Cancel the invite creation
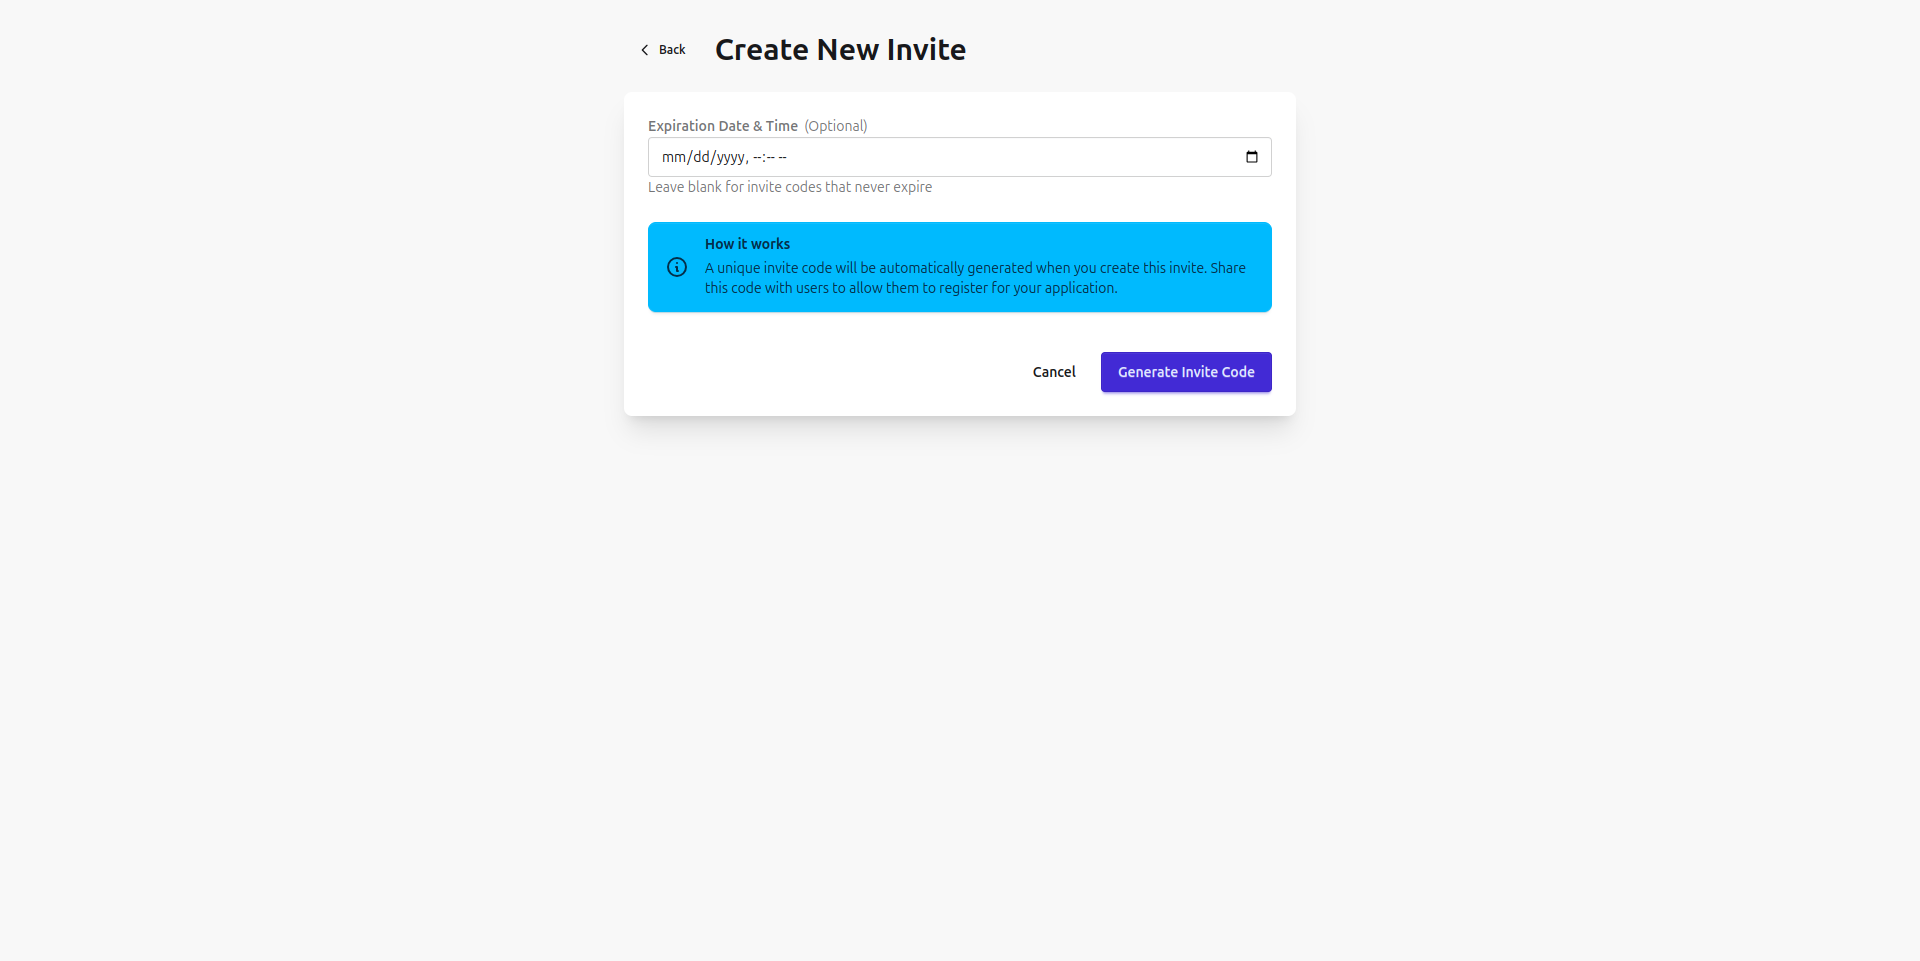The image size is (1920, 961). (1054, 372)
